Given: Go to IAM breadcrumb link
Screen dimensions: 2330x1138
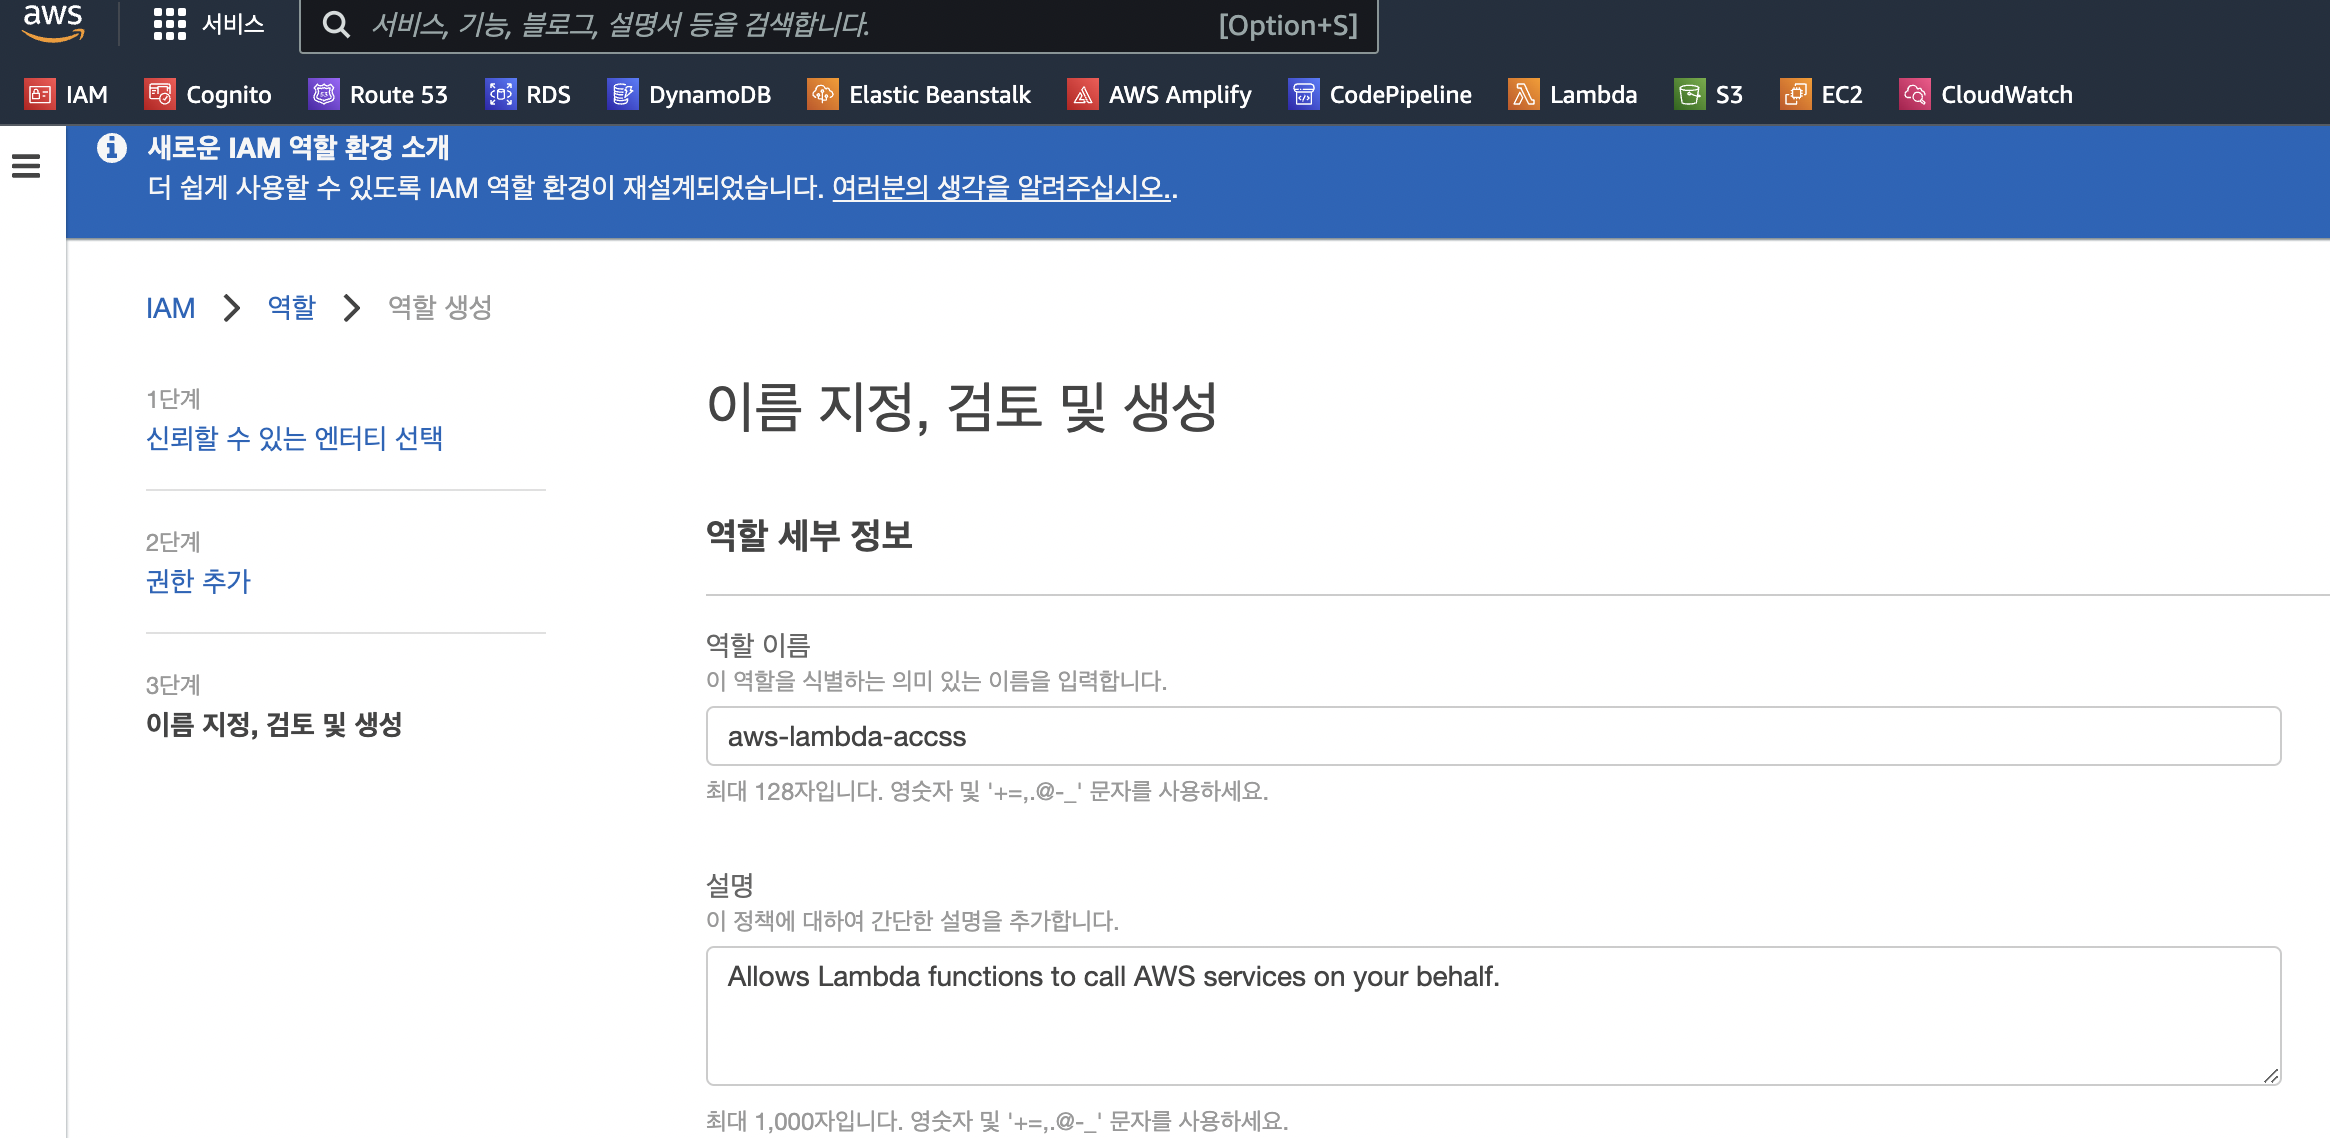Looking at the screenshot, I should 170,308.
